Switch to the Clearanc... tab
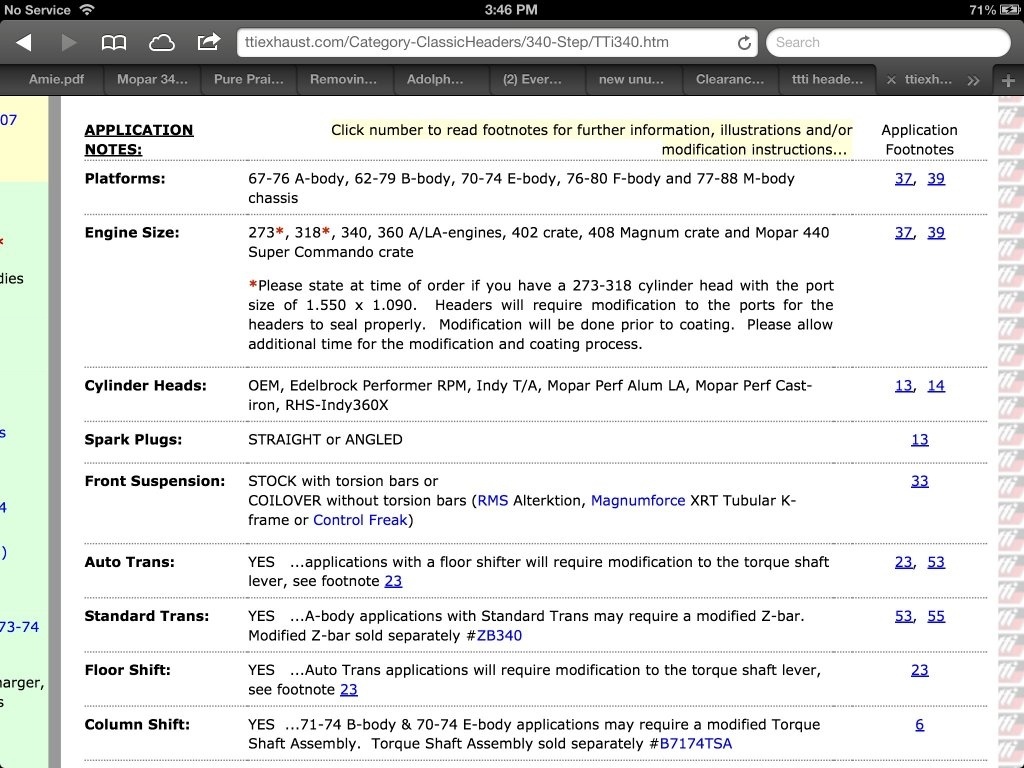This screenshot has width=1024, height=768. (730, 79)
